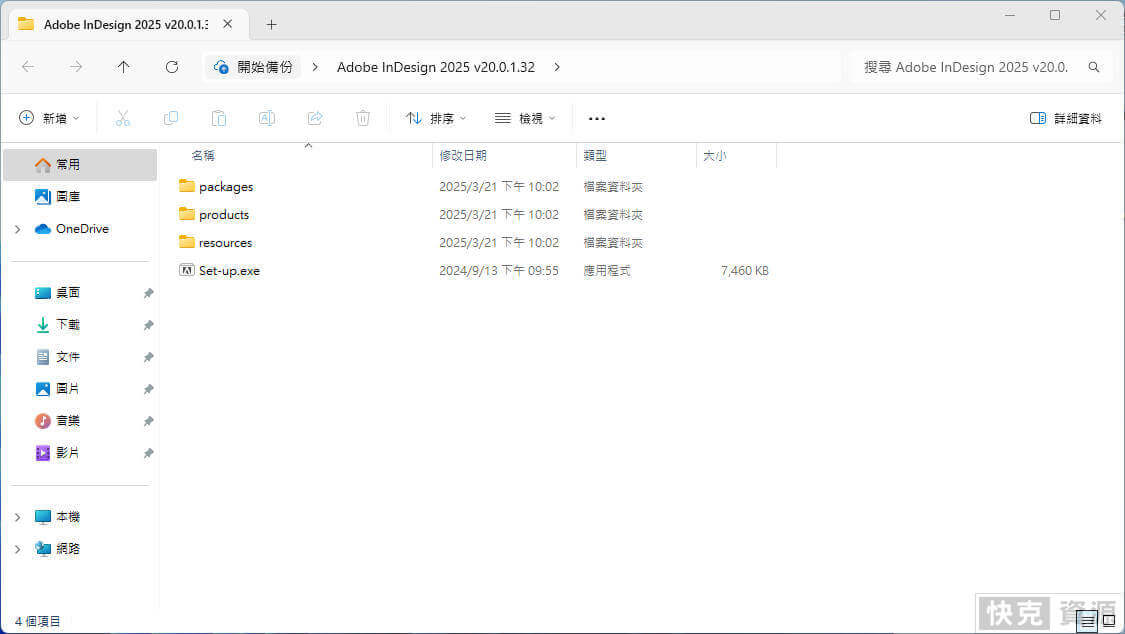The height and width of the screenshot is (634, 1125).
Task: Select the resources folder name
Action: 225,242
